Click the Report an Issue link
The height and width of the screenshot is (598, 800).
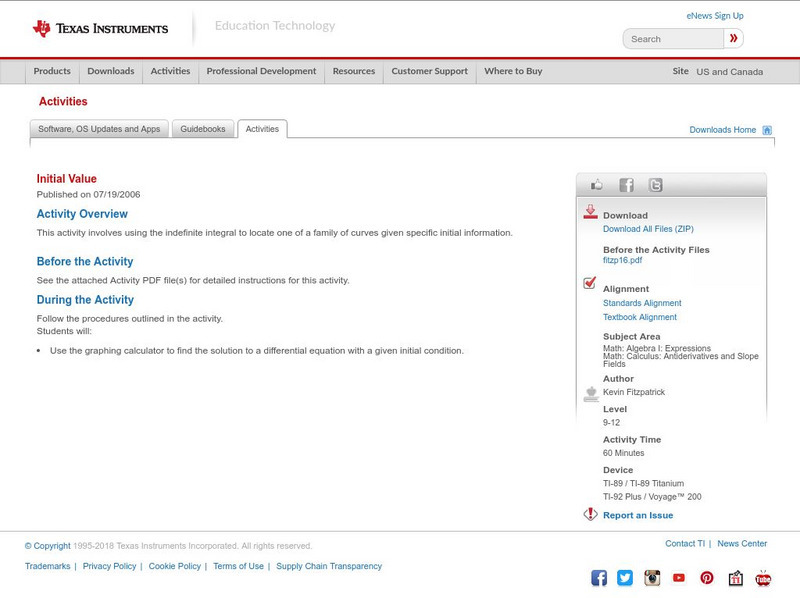click(x=638, y=515)
